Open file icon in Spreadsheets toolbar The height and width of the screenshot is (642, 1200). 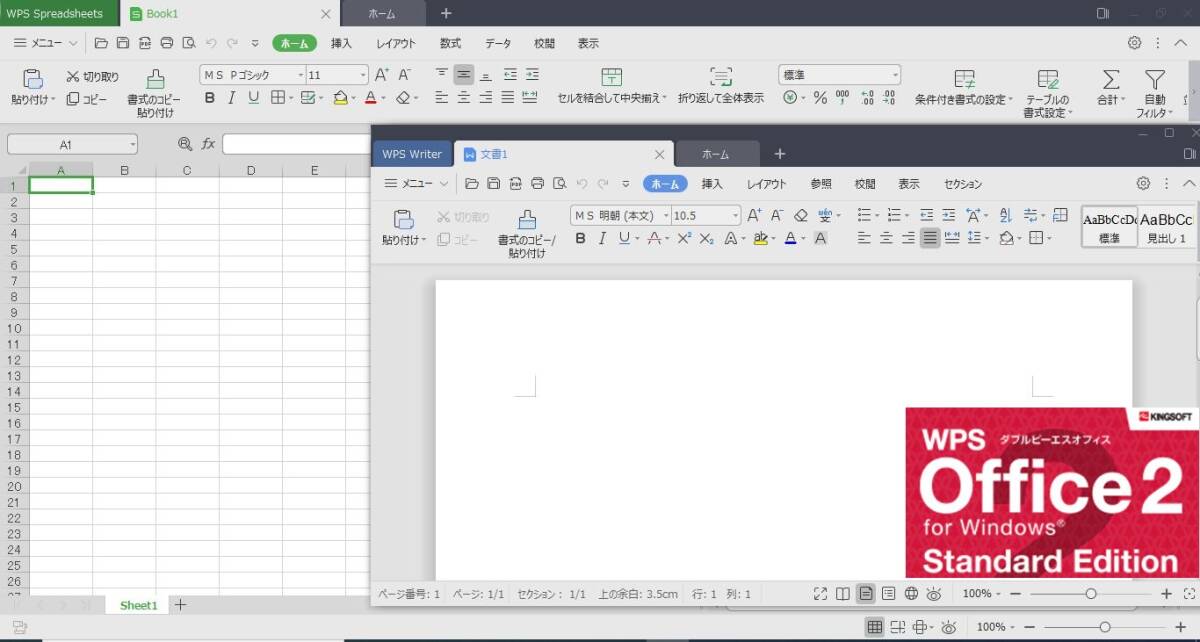click(101, 43)
